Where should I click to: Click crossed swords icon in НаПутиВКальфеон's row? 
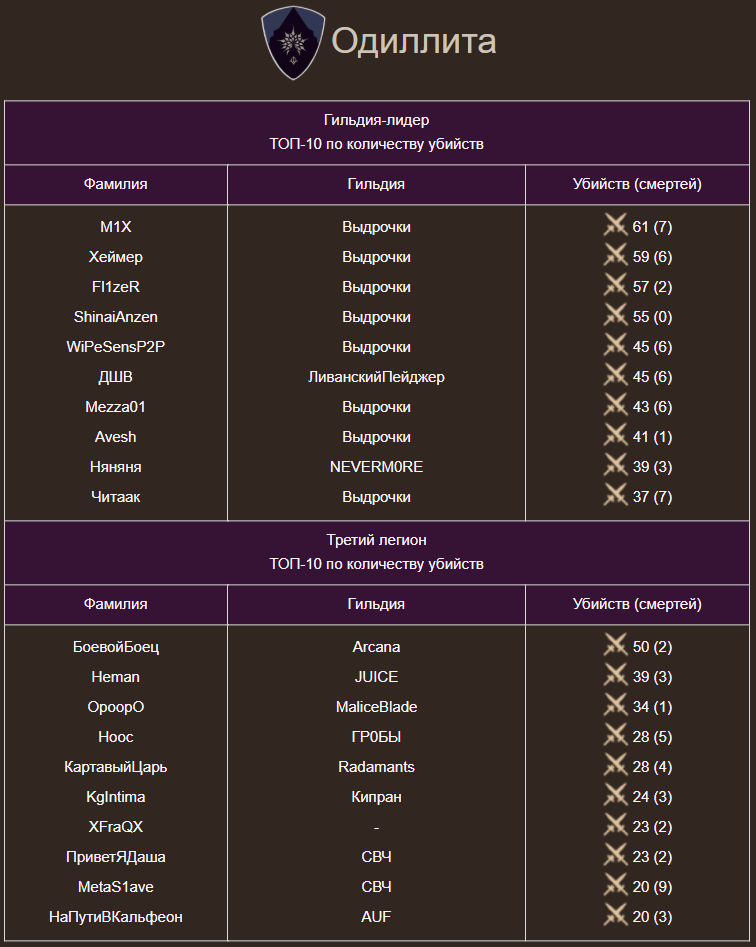click(x=615, y=916)
